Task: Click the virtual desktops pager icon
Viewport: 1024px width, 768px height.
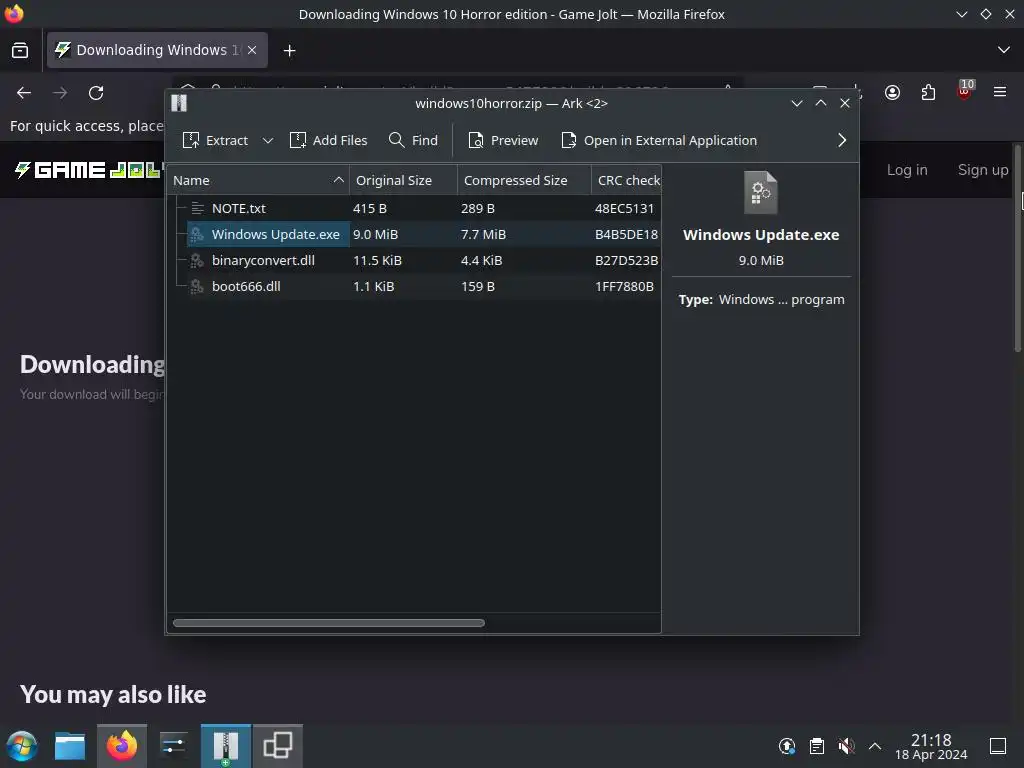Action: (x=278, y=746)
